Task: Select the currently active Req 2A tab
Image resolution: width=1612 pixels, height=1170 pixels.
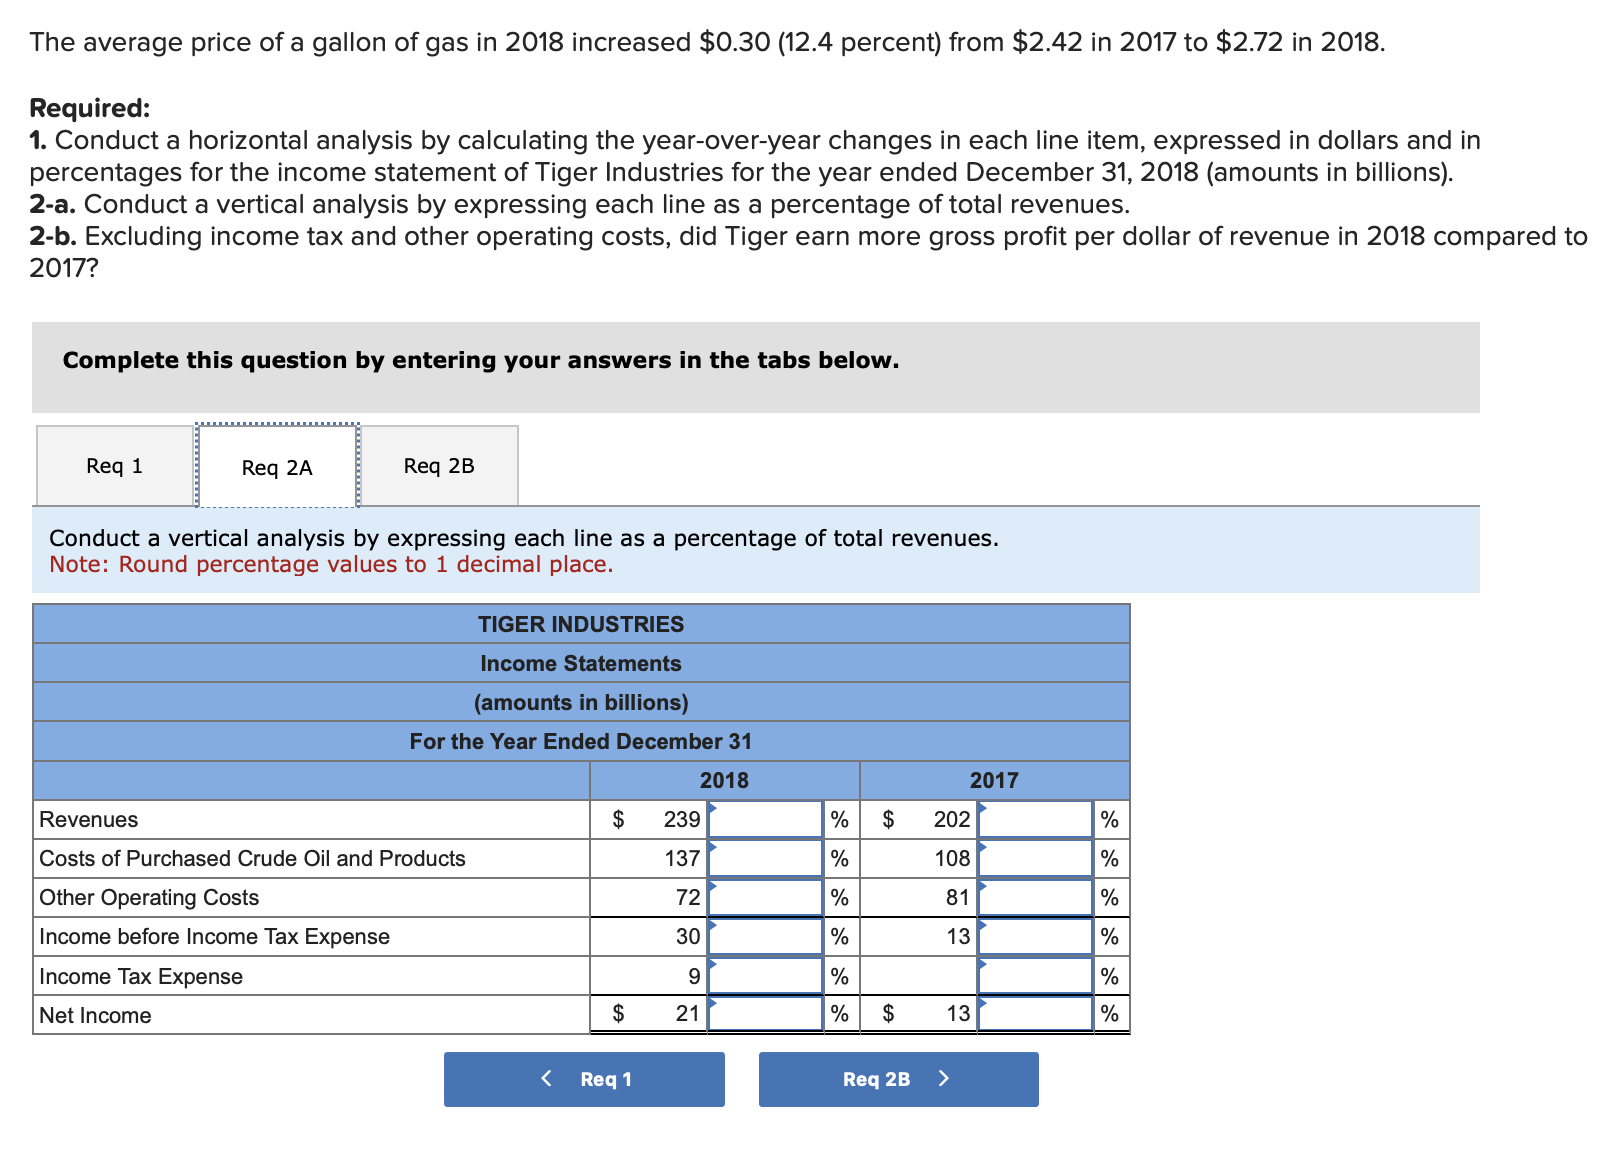Action: click(276, 466)
